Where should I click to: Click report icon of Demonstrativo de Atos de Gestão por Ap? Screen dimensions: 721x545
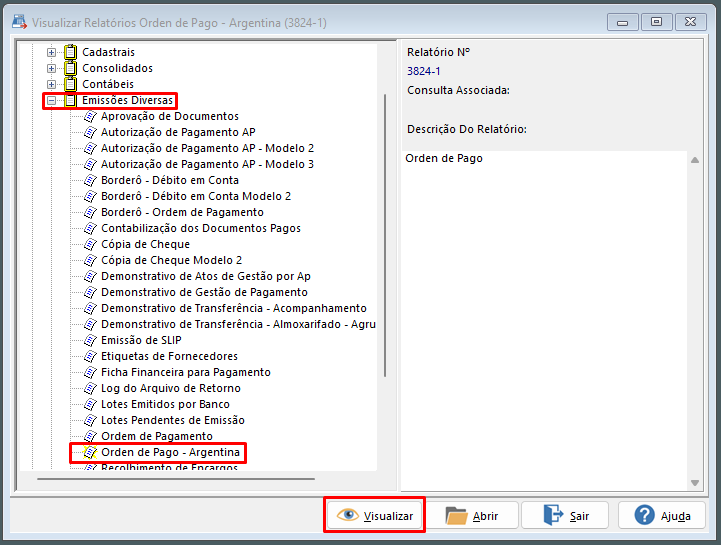click(x=91, y=276)
